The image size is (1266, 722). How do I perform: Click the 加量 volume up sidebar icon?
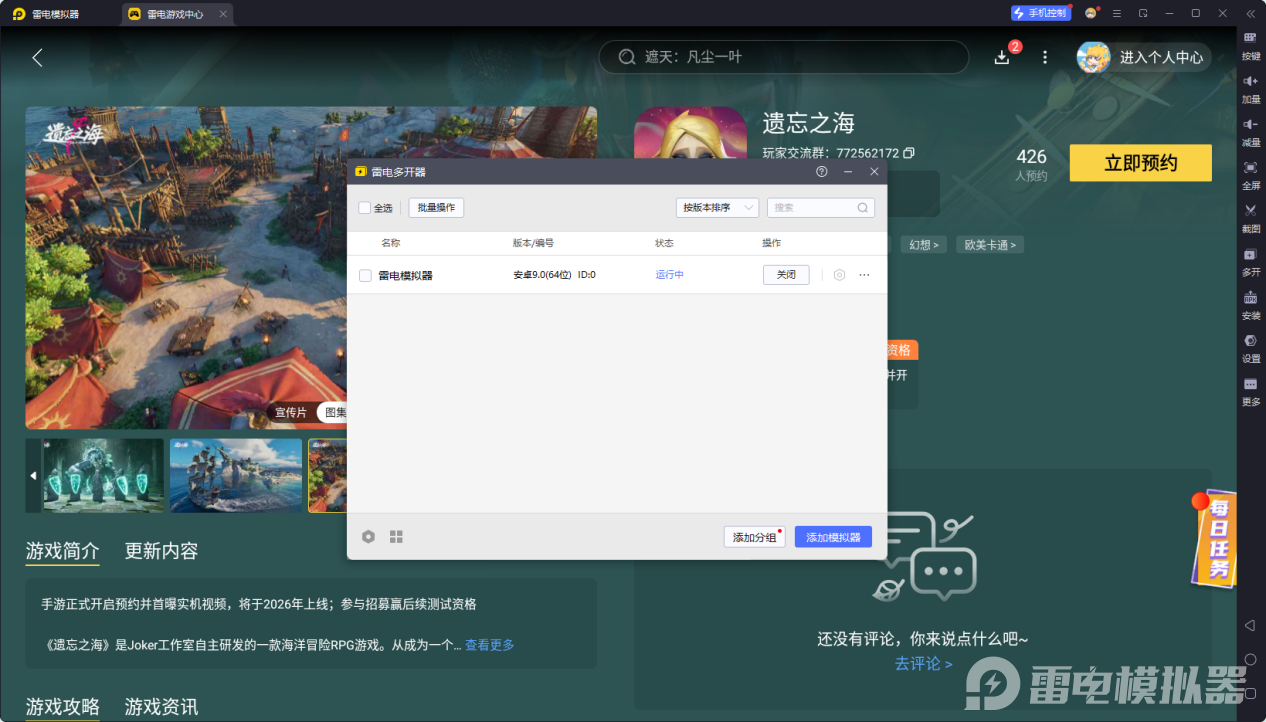(x=1250, y=88)
